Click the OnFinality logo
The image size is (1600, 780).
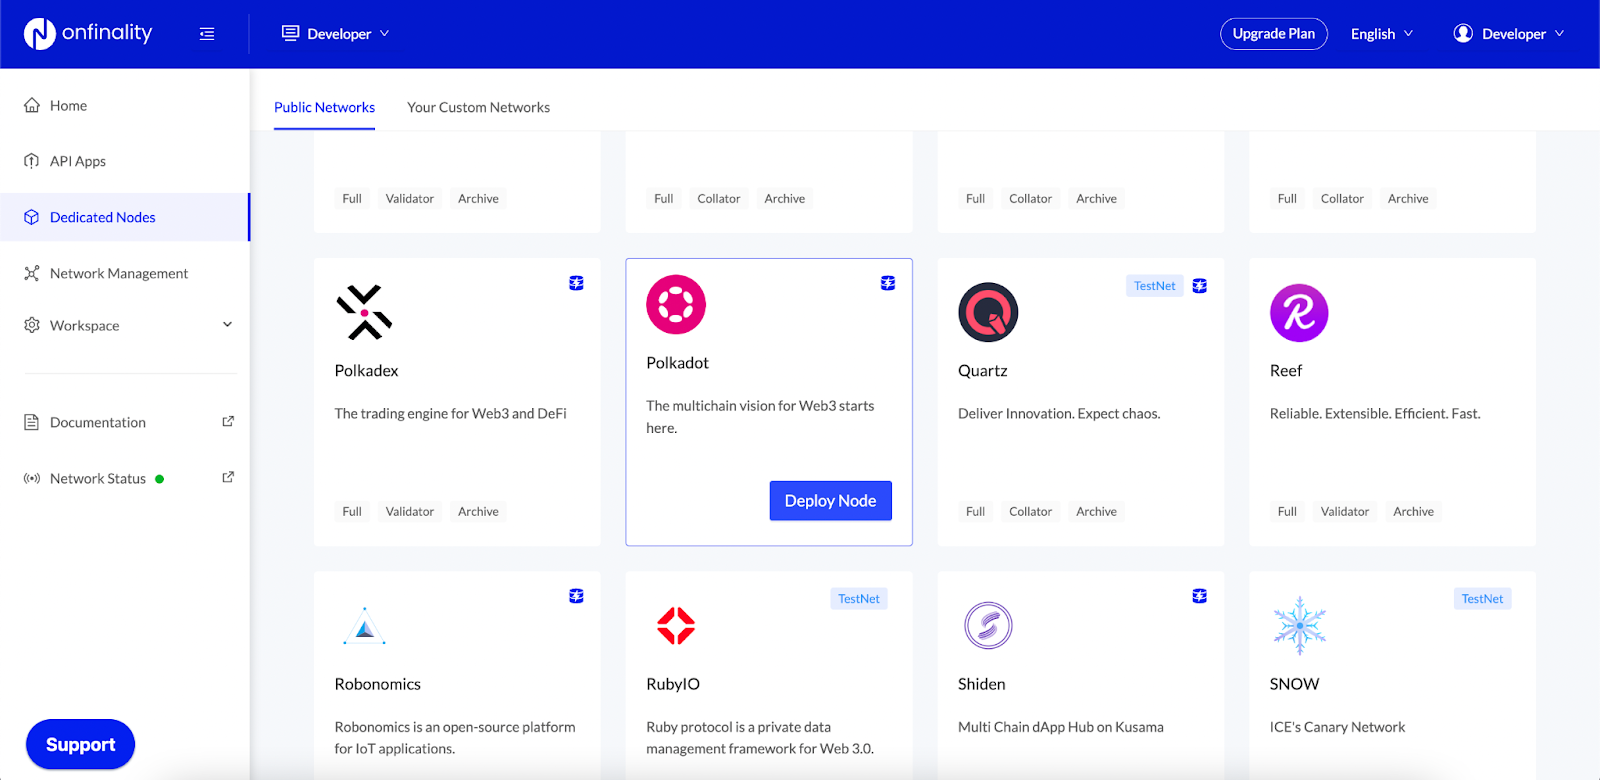pyautogui.click(x=88, y=34)
